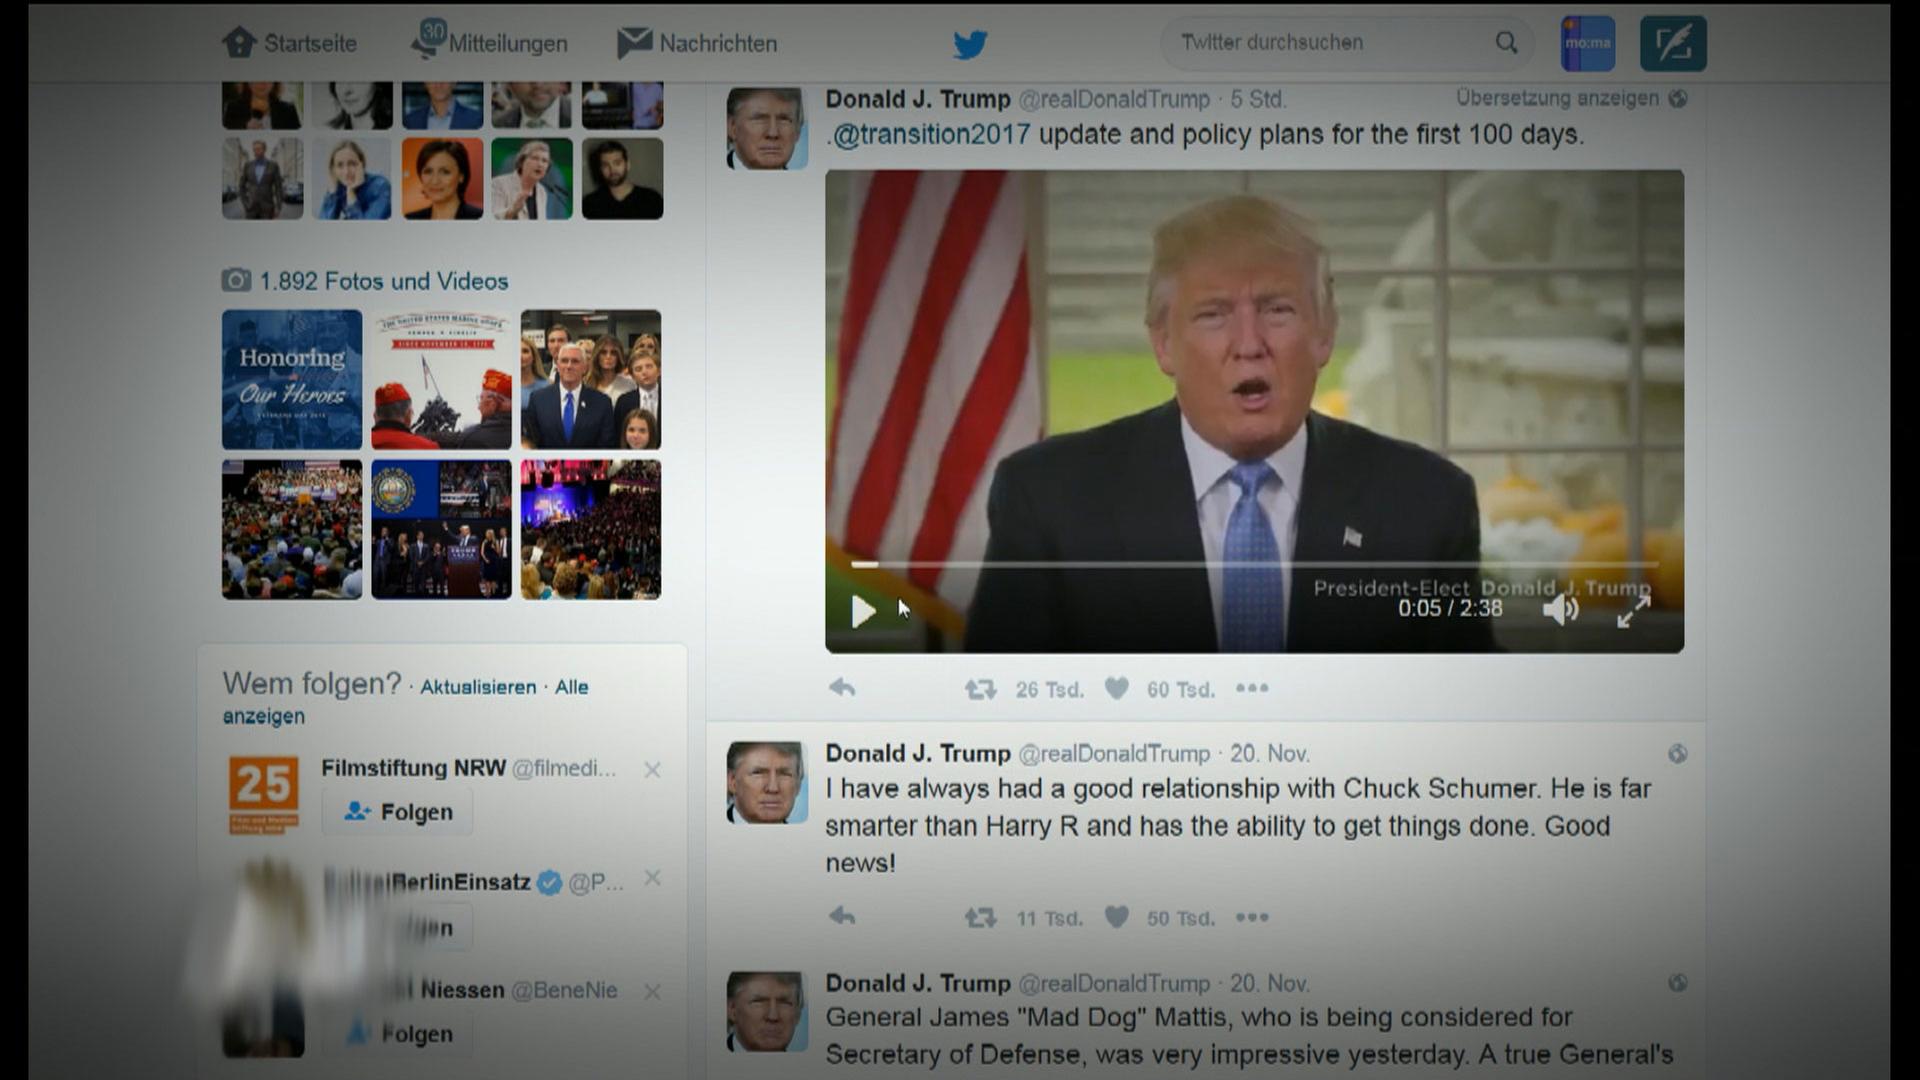The image size is (1920, 1080).
Task: Mute the video volume speaker icon
Action: (1560, 609)
